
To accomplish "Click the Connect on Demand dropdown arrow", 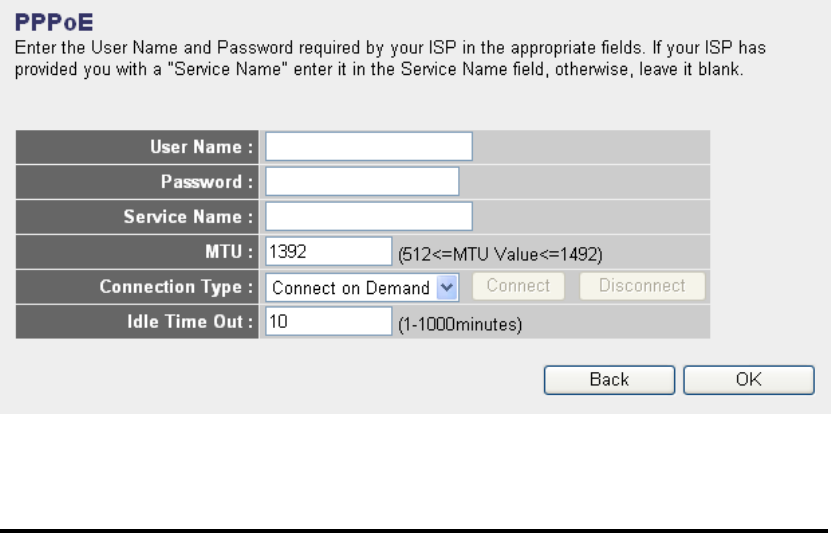I will [x=448, y=287].
